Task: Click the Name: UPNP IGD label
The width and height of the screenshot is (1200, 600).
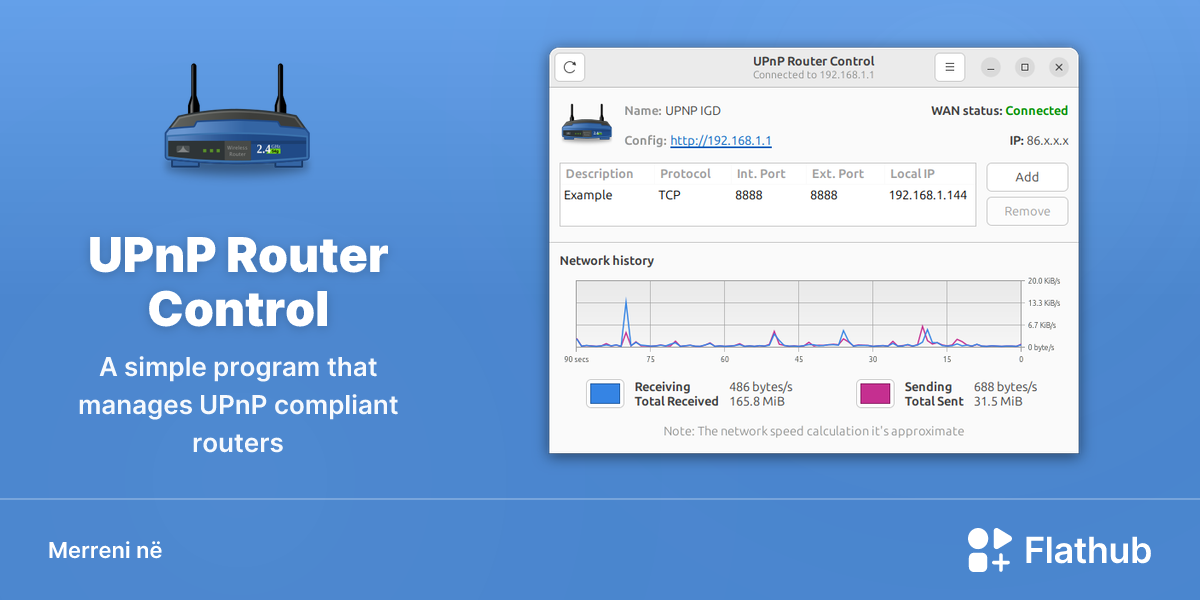Action: coord(672,111)
